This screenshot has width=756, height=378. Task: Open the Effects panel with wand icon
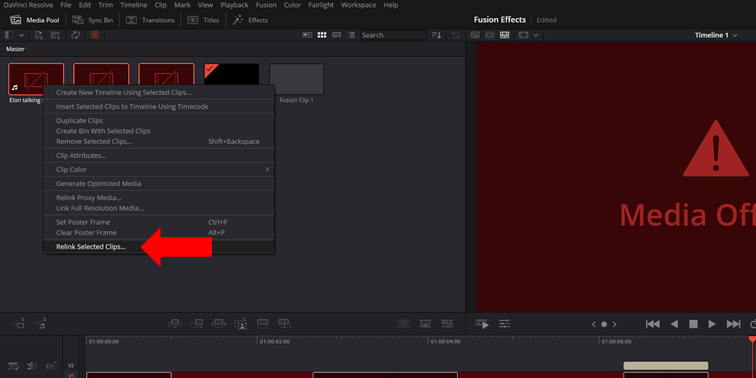(x=251, y=20)
